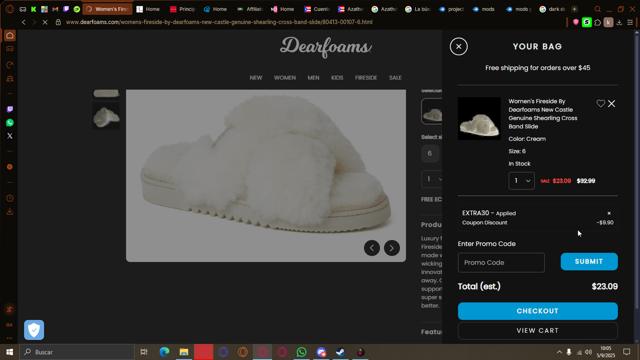The height and width of the screenshot is (360, 640).
Task: Open sidebar history clock icon
Action: [10, 198]
